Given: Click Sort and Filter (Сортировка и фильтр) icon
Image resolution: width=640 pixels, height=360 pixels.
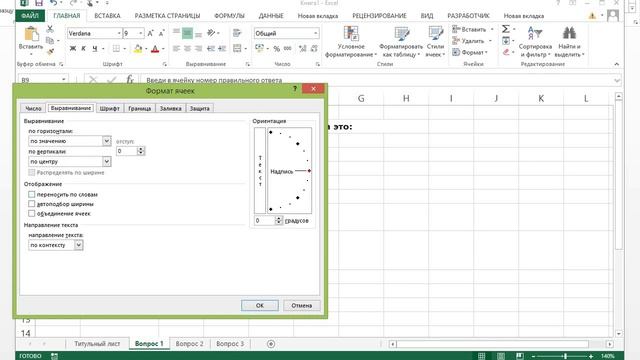Looking at the screenshot, I should (x=535, y=33).
